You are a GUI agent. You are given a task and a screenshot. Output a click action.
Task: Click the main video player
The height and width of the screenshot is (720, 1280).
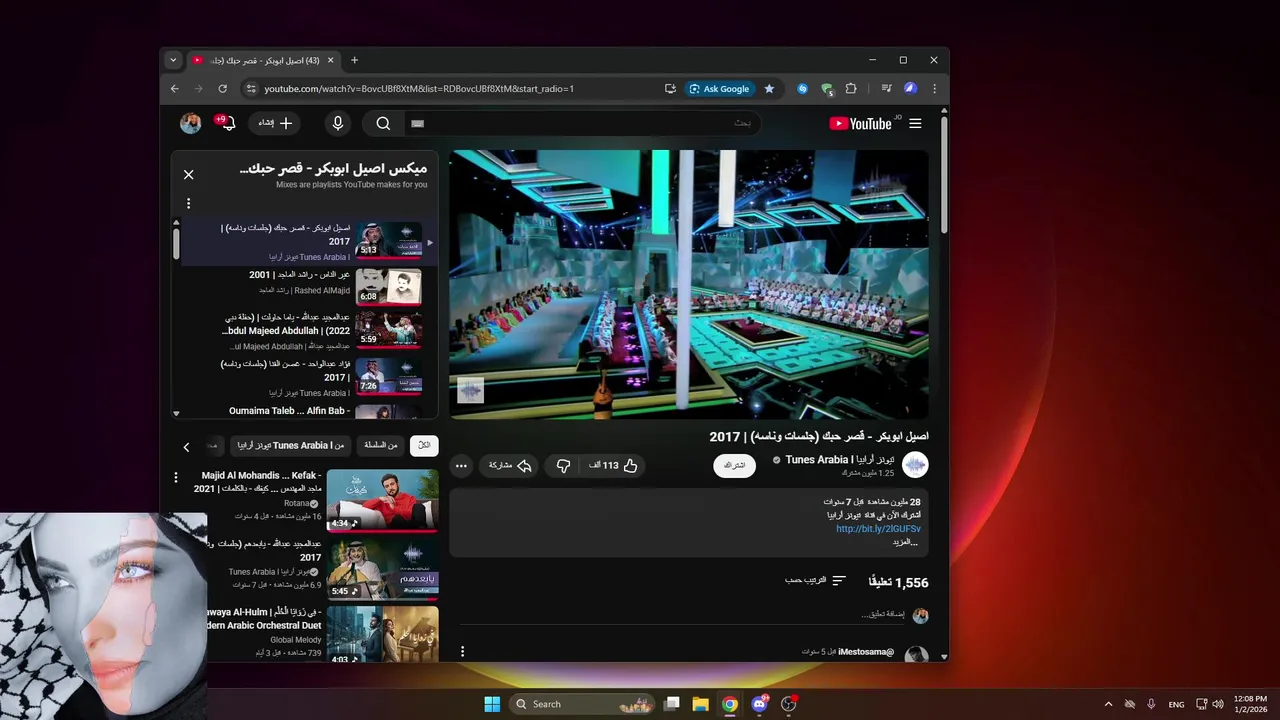689,284
